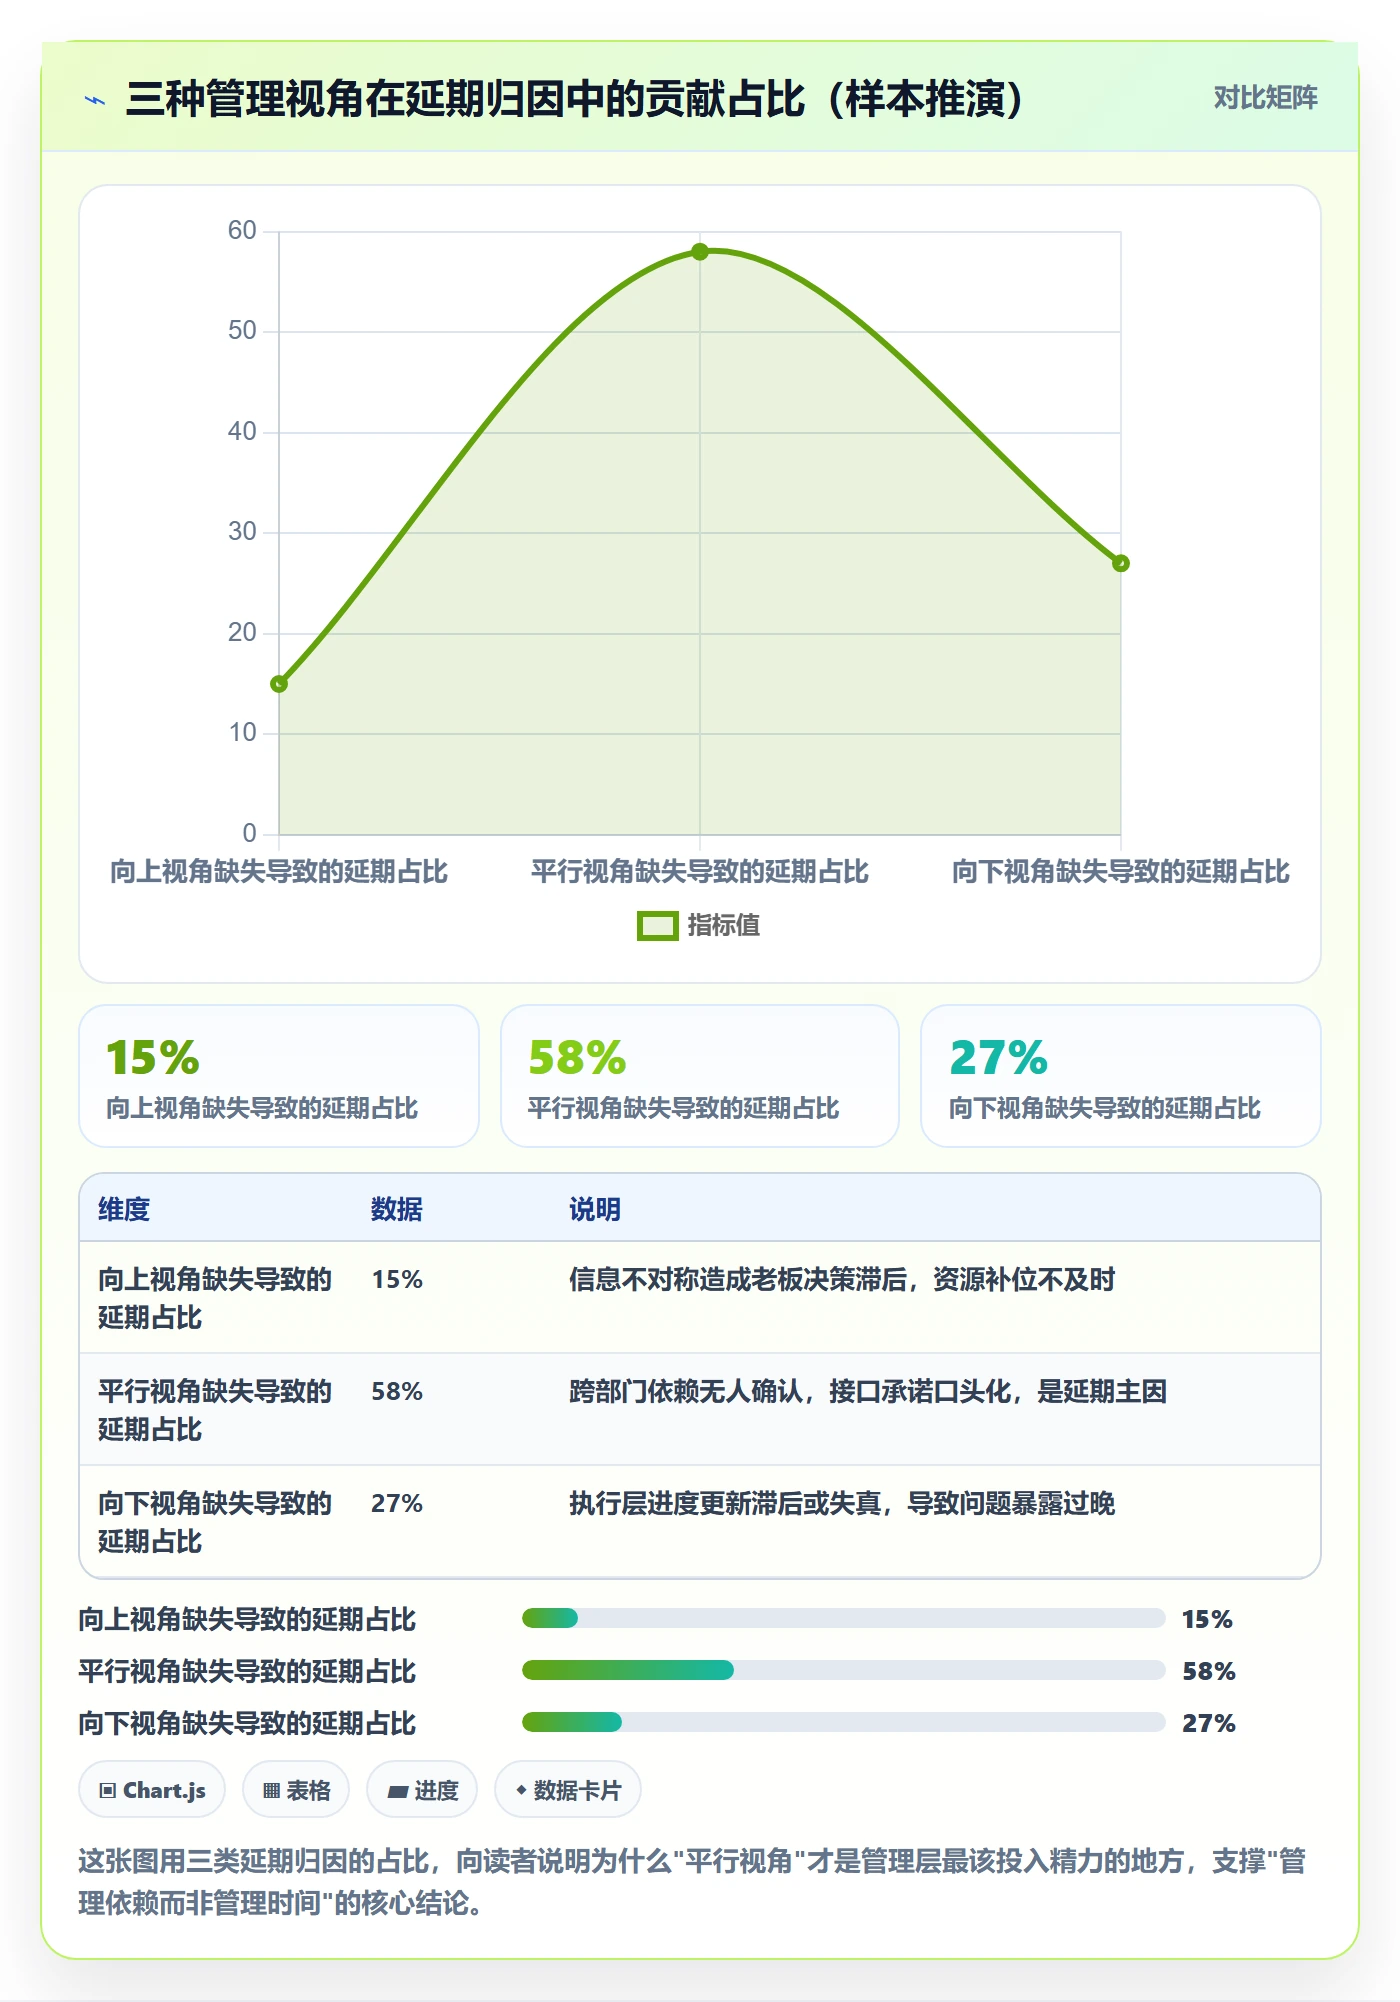The width and height of the screenshot is (1400, 2002).
Task: Open the 15% data card
Action: 279,1076
